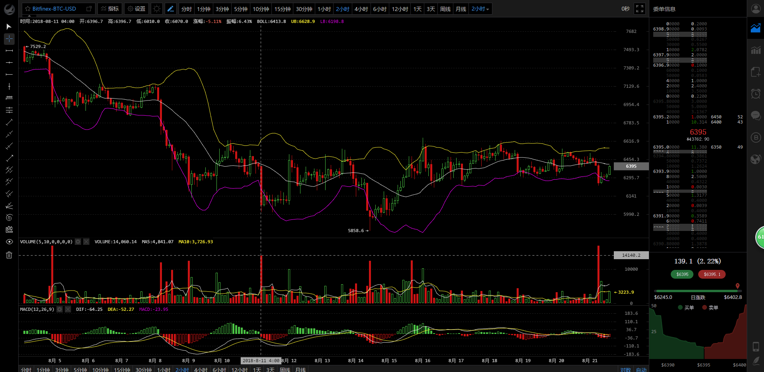Select the arrow pointer tool
764x372 pixels.
pyautogui.click(x=9, y=26)
